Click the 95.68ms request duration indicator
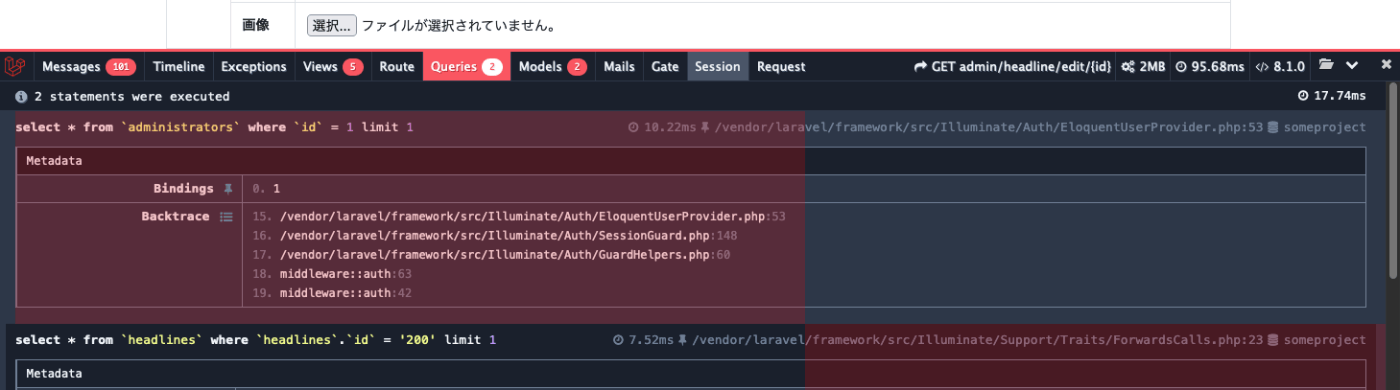The width and height of the screenshot is (1400, 390). point(1209,67)
